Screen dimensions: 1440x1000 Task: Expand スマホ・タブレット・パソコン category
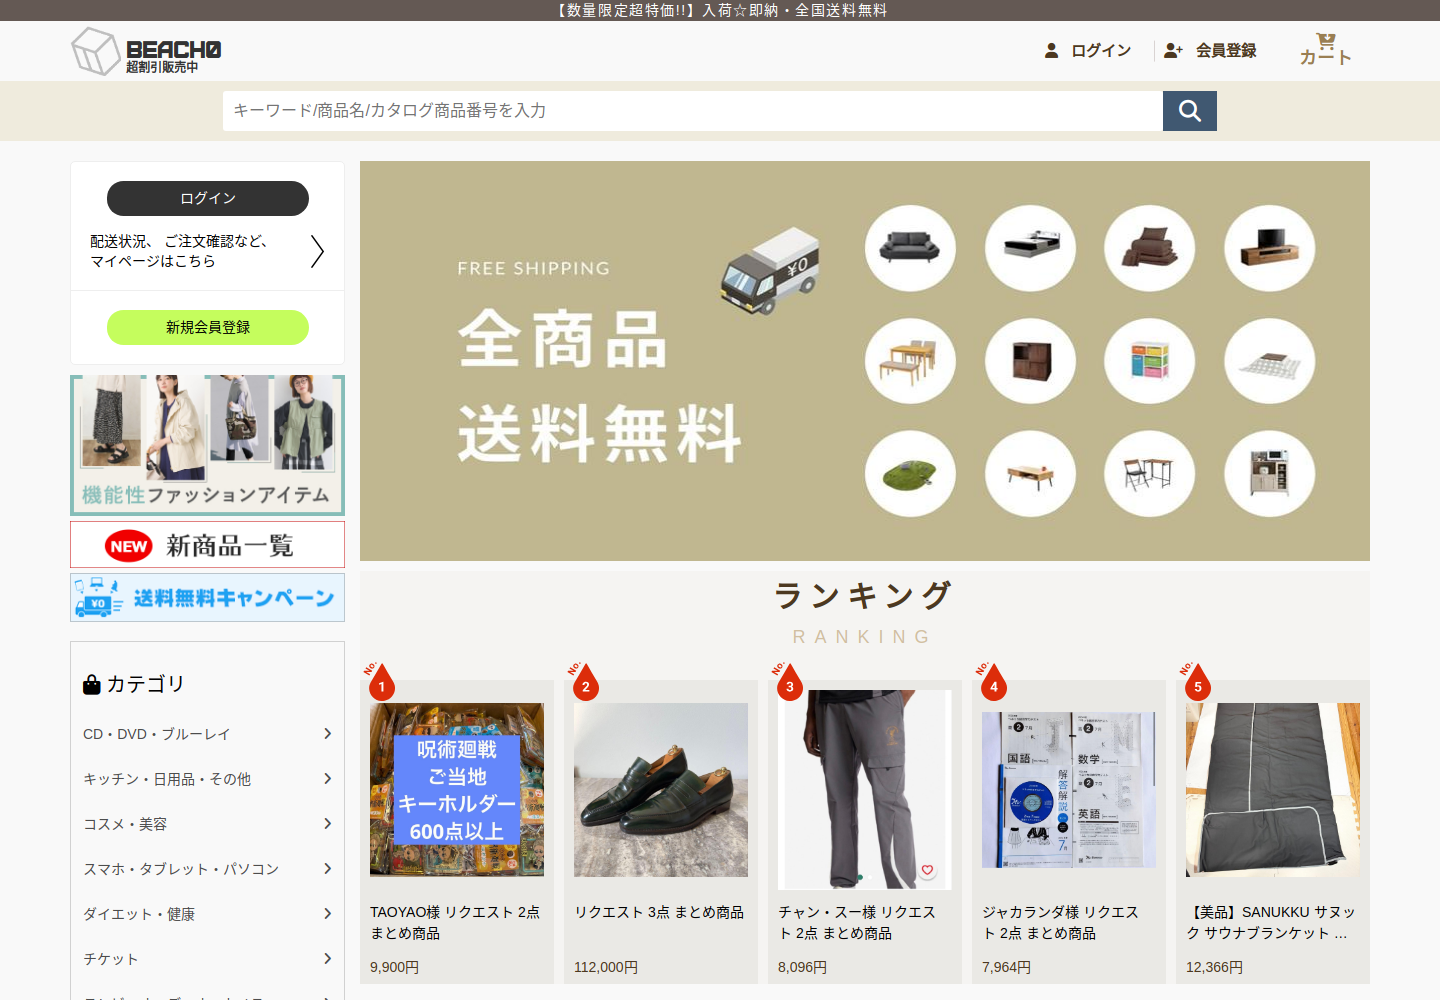[x=208, y=869]
